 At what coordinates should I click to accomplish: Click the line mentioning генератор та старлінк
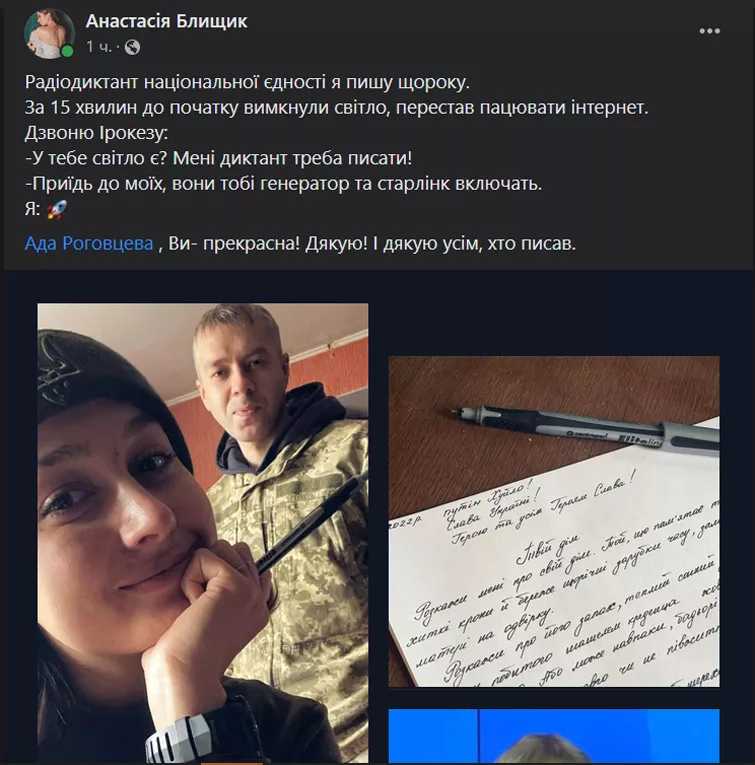(x=283, y=184)
